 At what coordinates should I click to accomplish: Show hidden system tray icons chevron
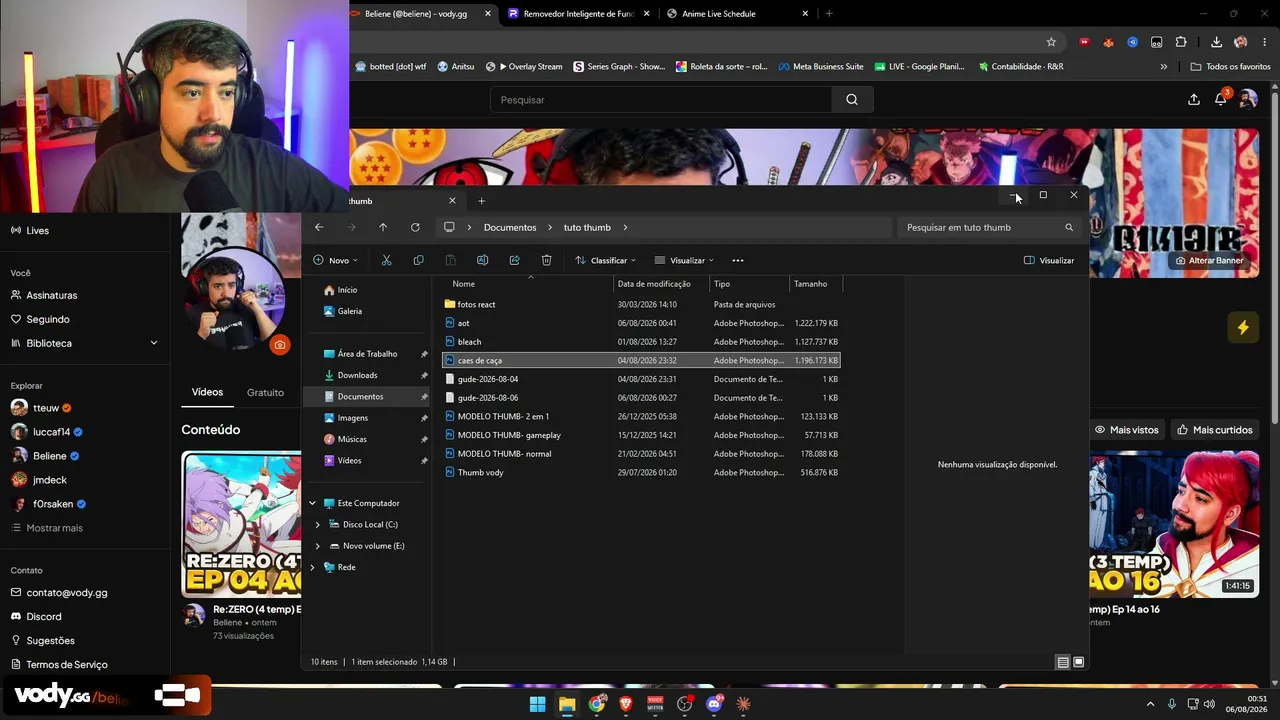[x=1150, y=704]
